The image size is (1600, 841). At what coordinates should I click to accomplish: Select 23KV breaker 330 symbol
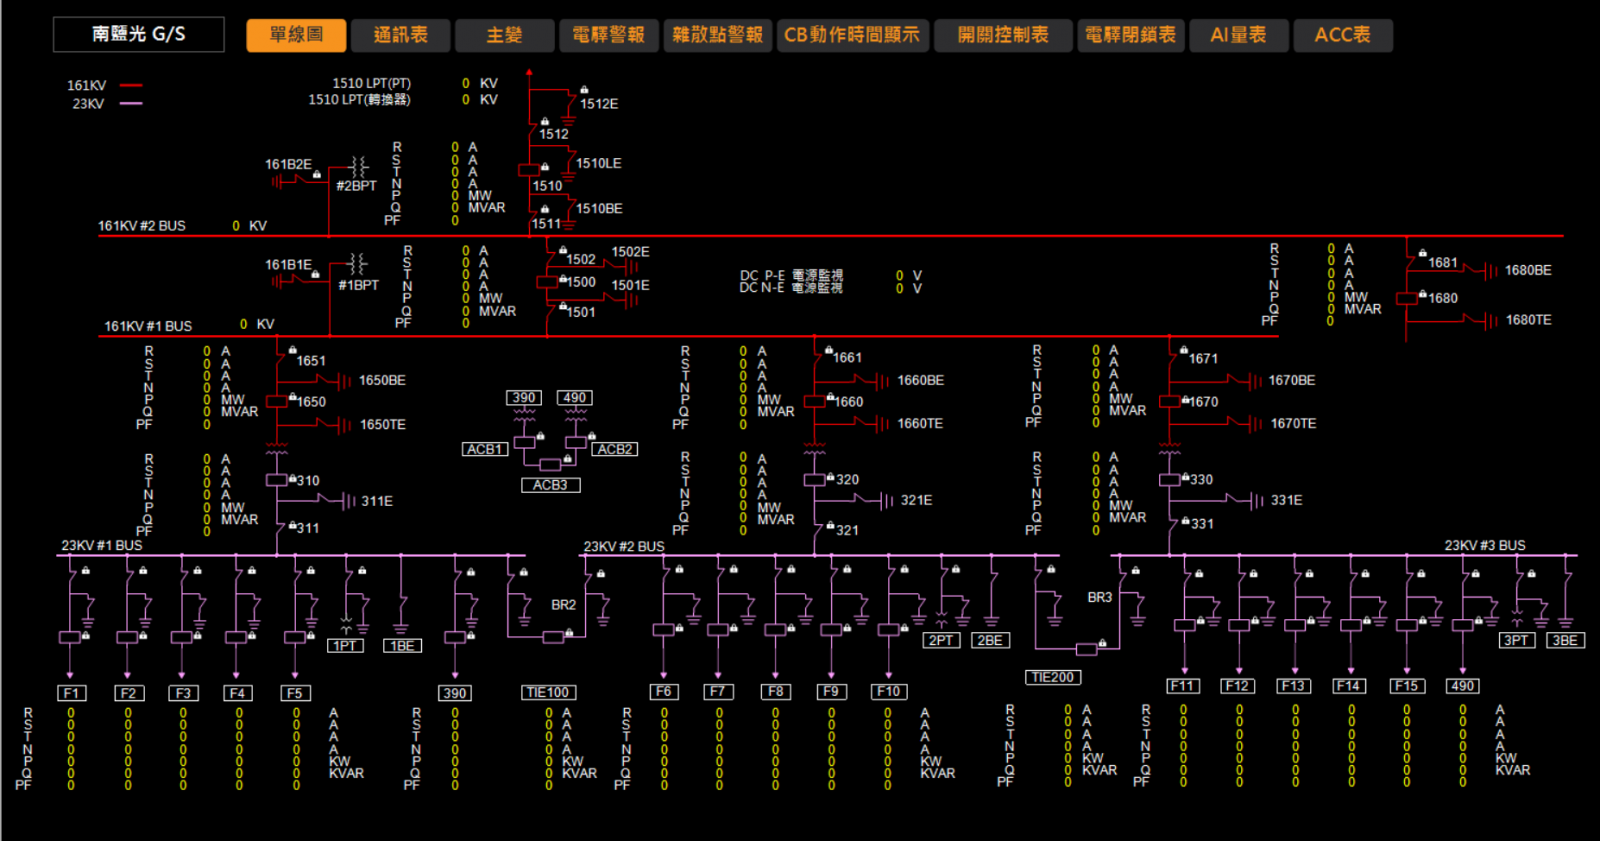(1169, 480)
